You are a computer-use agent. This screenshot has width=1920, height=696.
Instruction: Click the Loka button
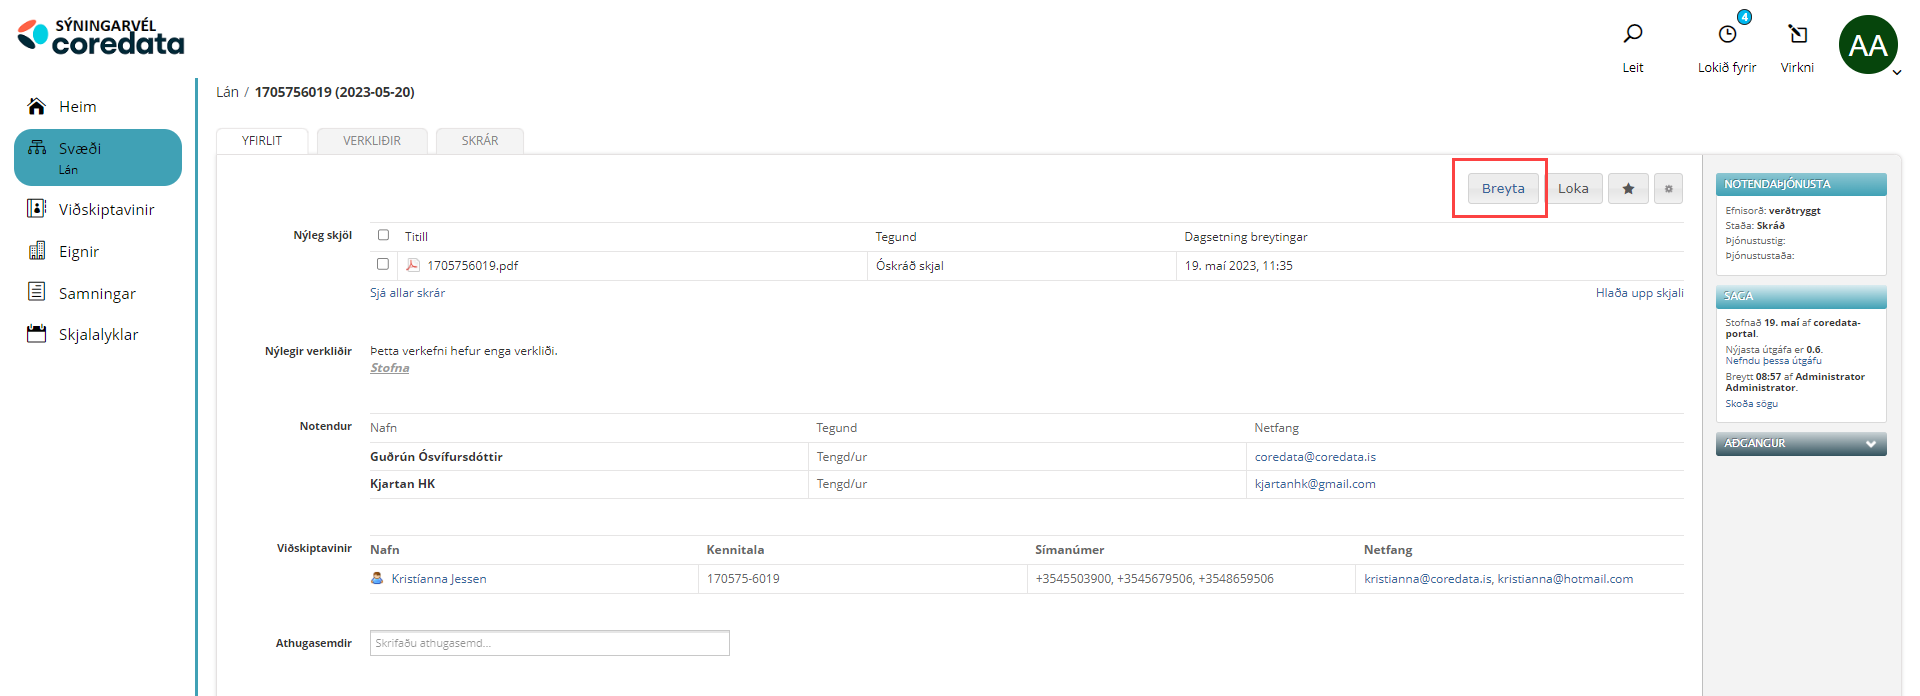(x=1573, y=189)
